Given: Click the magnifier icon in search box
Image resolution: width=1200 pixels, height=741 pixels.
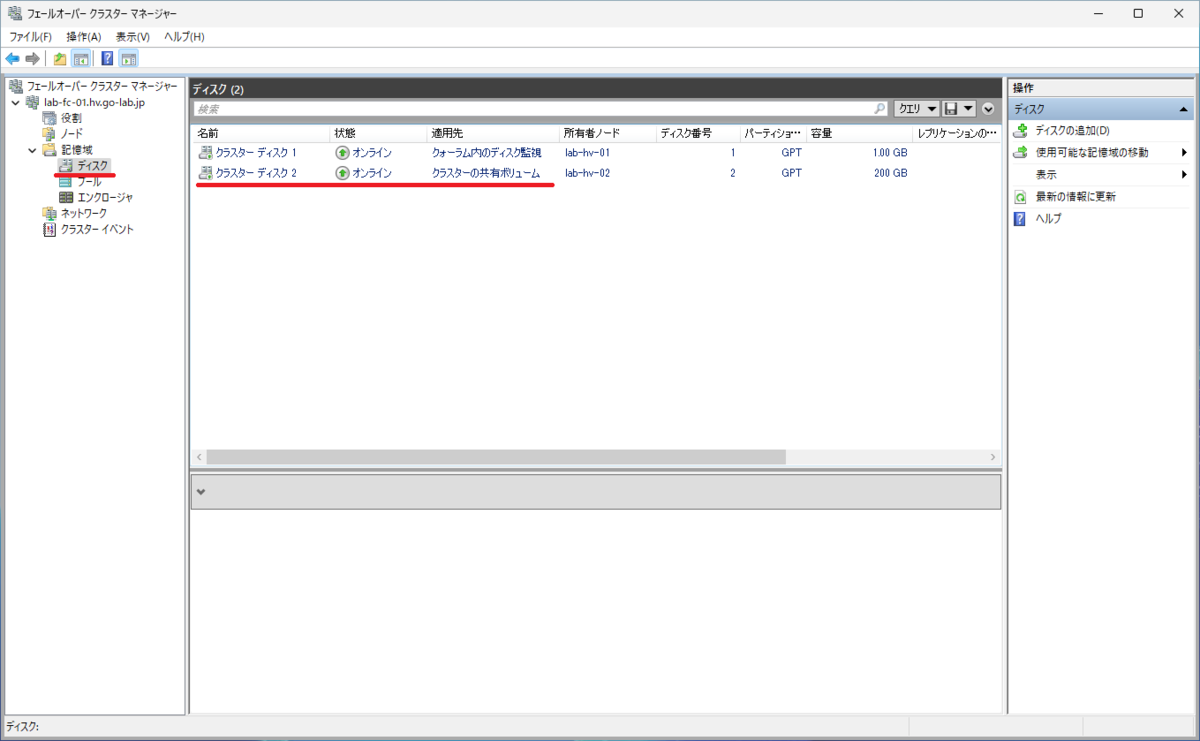Looking at the screenshot, I should click(x=880, y=109).
